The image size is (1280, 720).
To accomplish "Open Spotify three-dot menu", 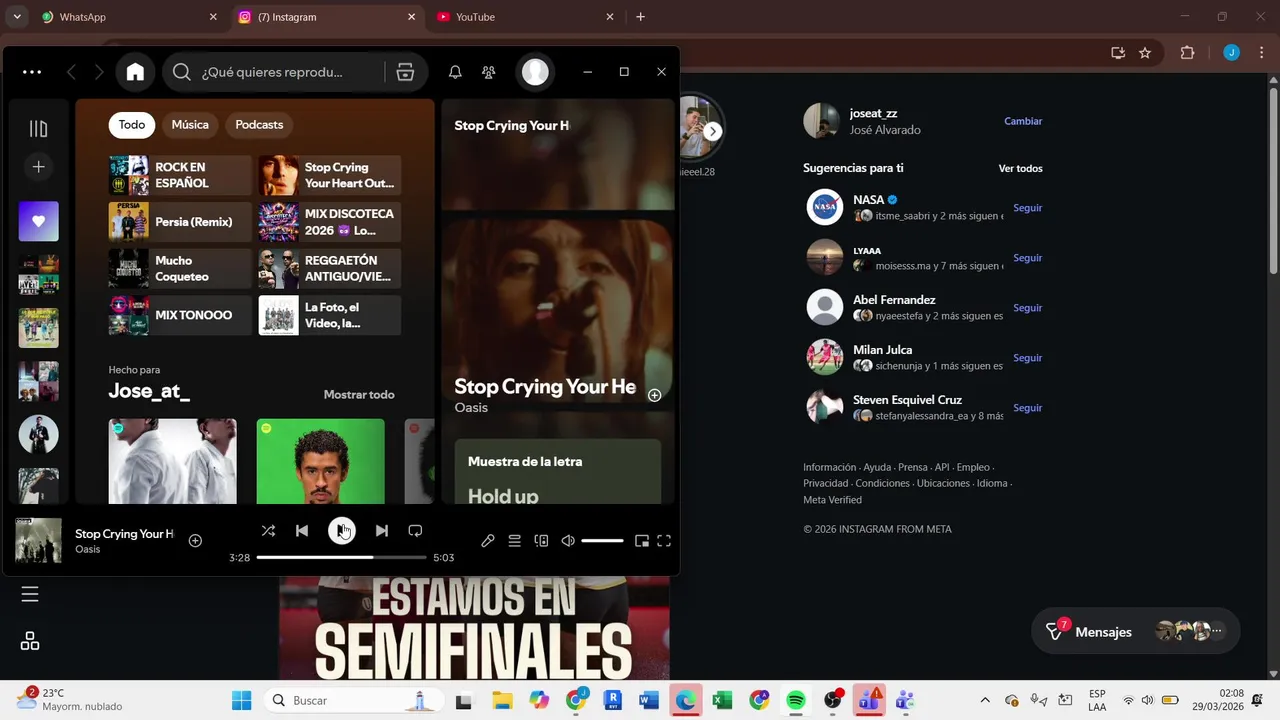I will [x=32, y=72].
